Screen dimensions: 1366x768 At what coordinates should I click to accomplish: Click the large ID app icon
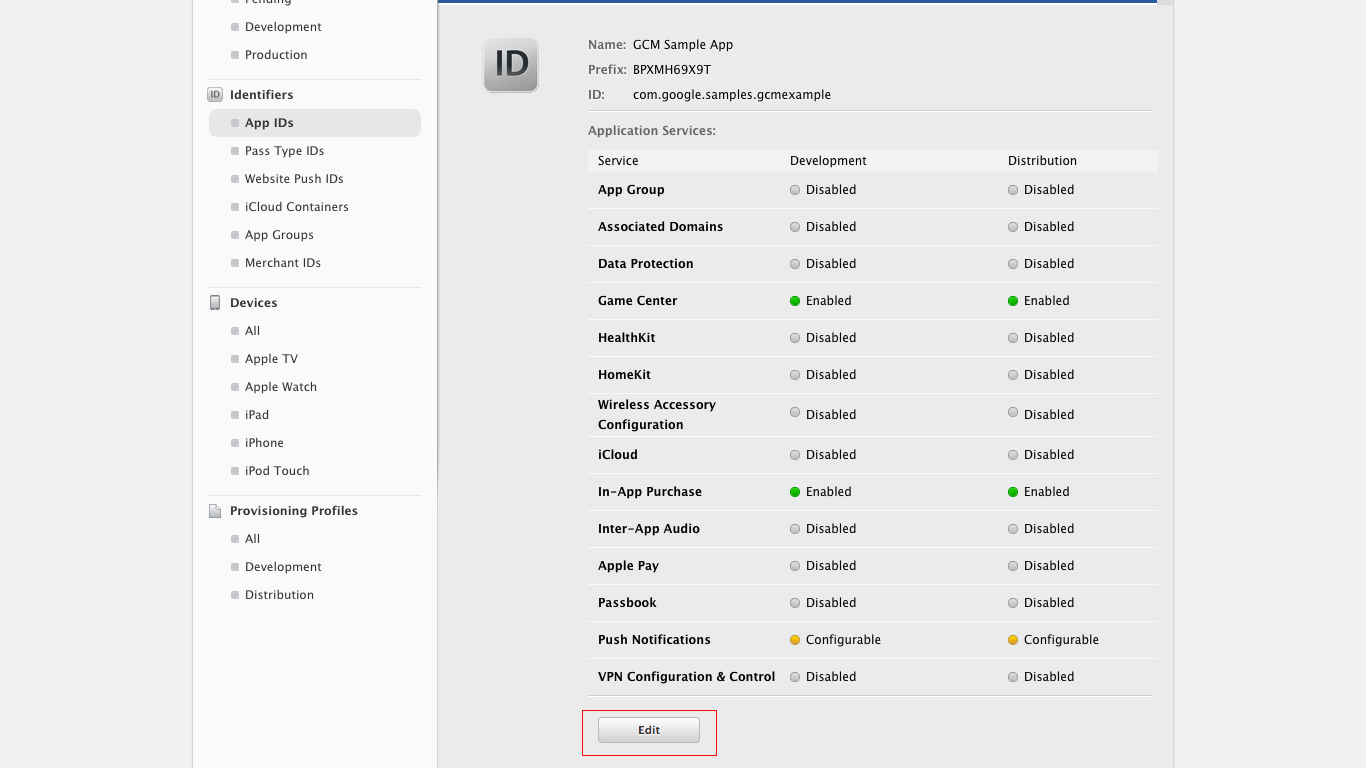511,65
